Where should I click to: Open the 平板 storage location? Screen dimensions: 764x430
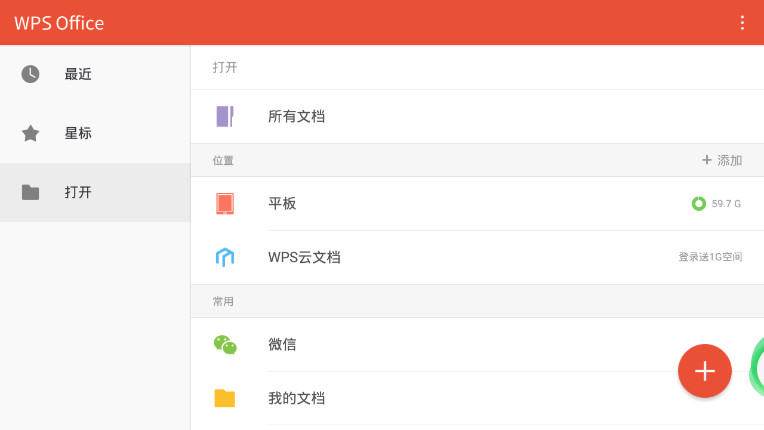point(478,204)
